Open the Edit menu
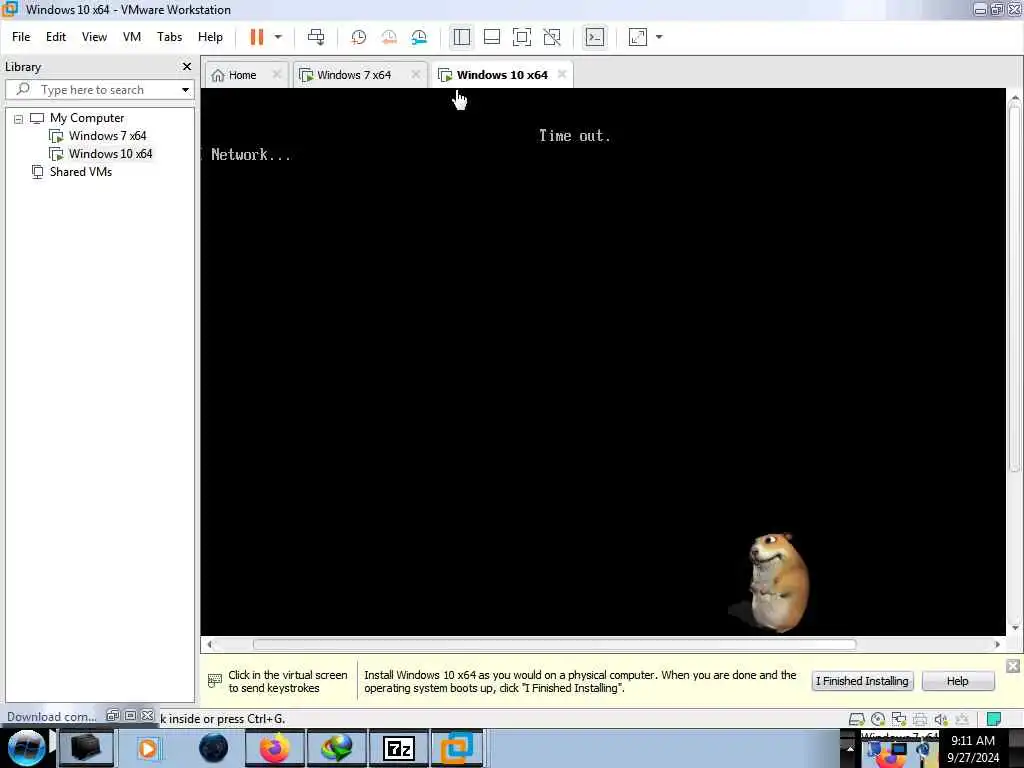Viewport: 1024px width, 768px height. (x=56, y=37)
